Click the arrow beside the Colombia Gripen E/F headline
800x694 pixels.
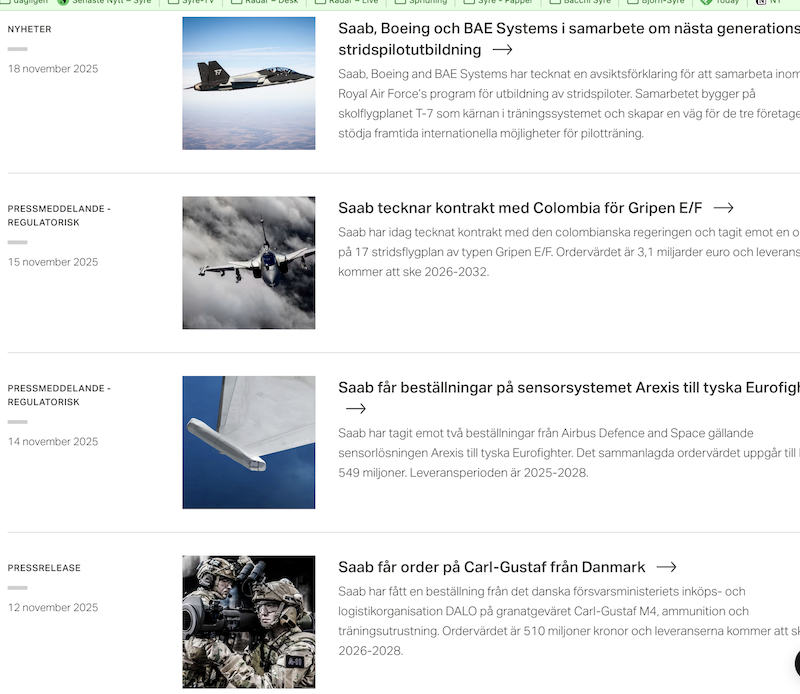point(723,208)
